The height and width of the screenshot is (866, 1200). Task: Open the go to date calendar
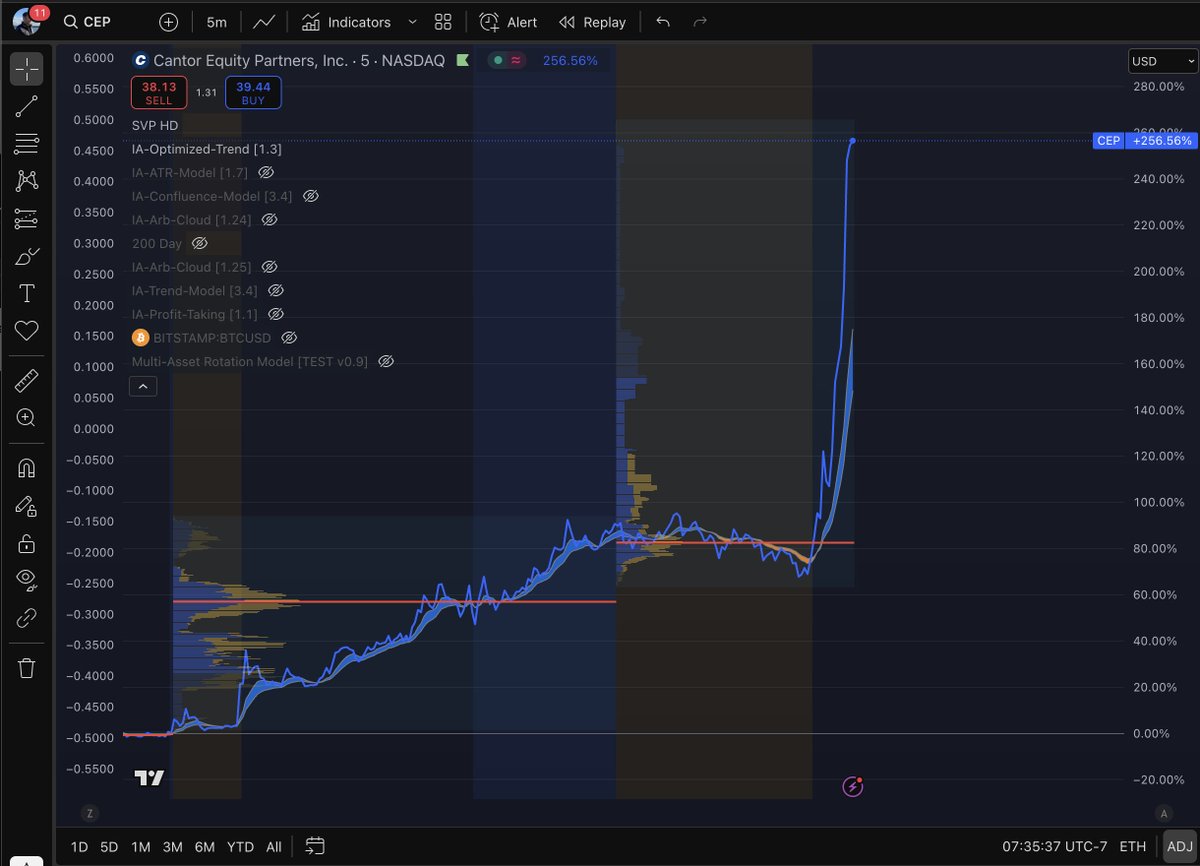[x=315, y=846]
